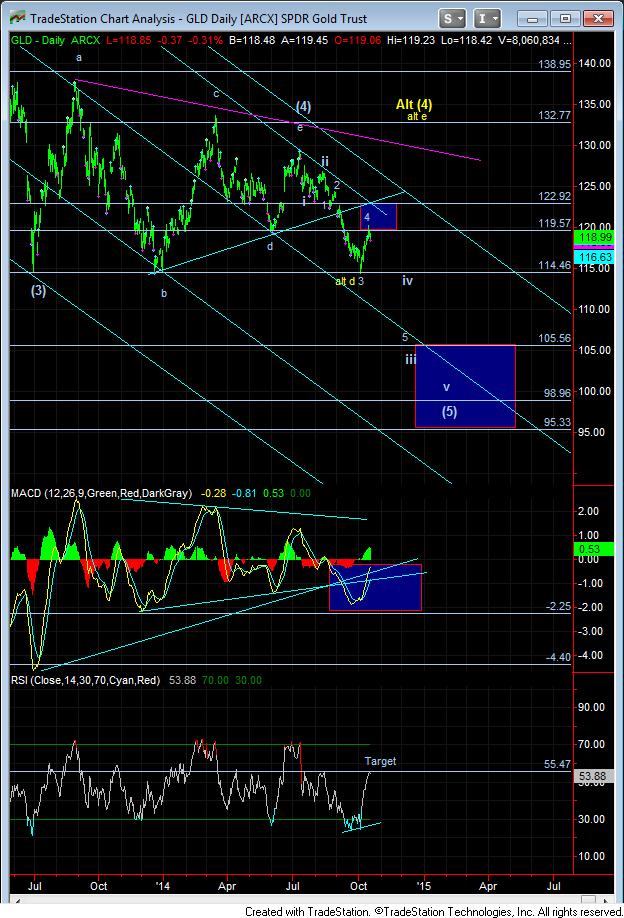Click the TradeStation chart icon in title bar
Viewport: 624px width, 918px height.
[18, 18]
